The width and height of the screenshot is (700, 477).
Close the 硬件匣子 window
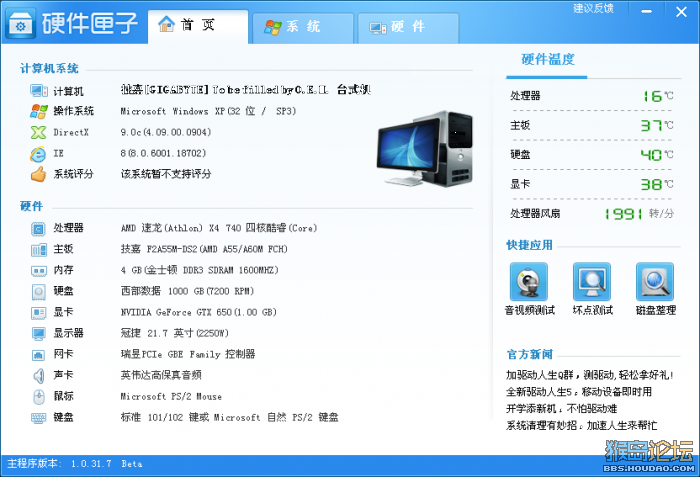click(x=681, y=12)
